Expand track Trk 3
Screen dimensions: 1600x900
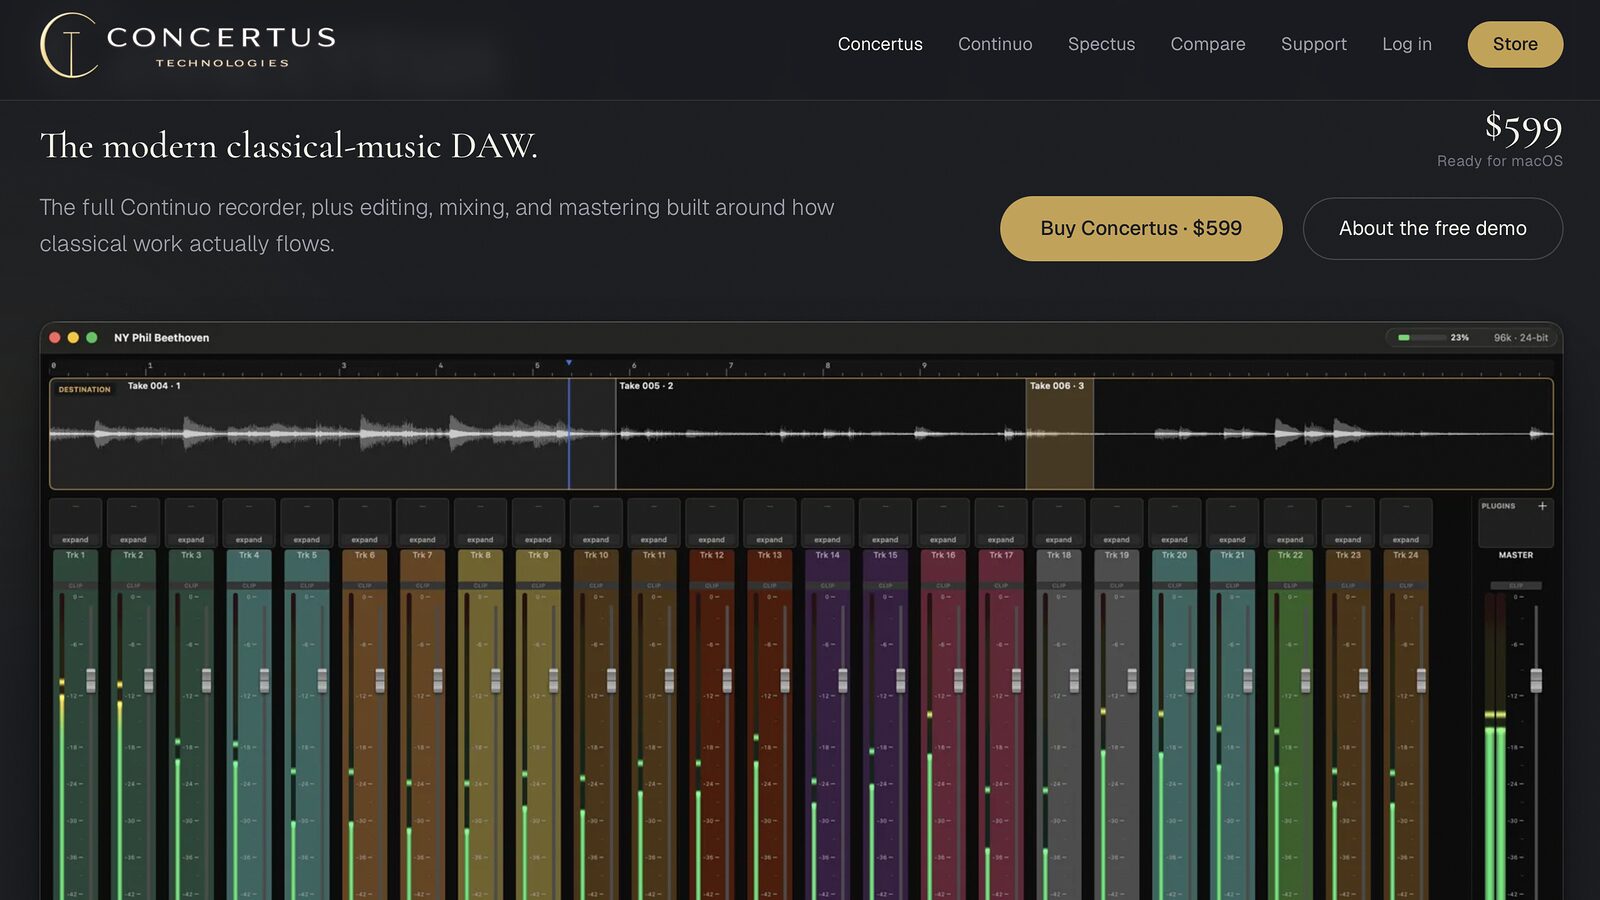[x=191, y=540]
